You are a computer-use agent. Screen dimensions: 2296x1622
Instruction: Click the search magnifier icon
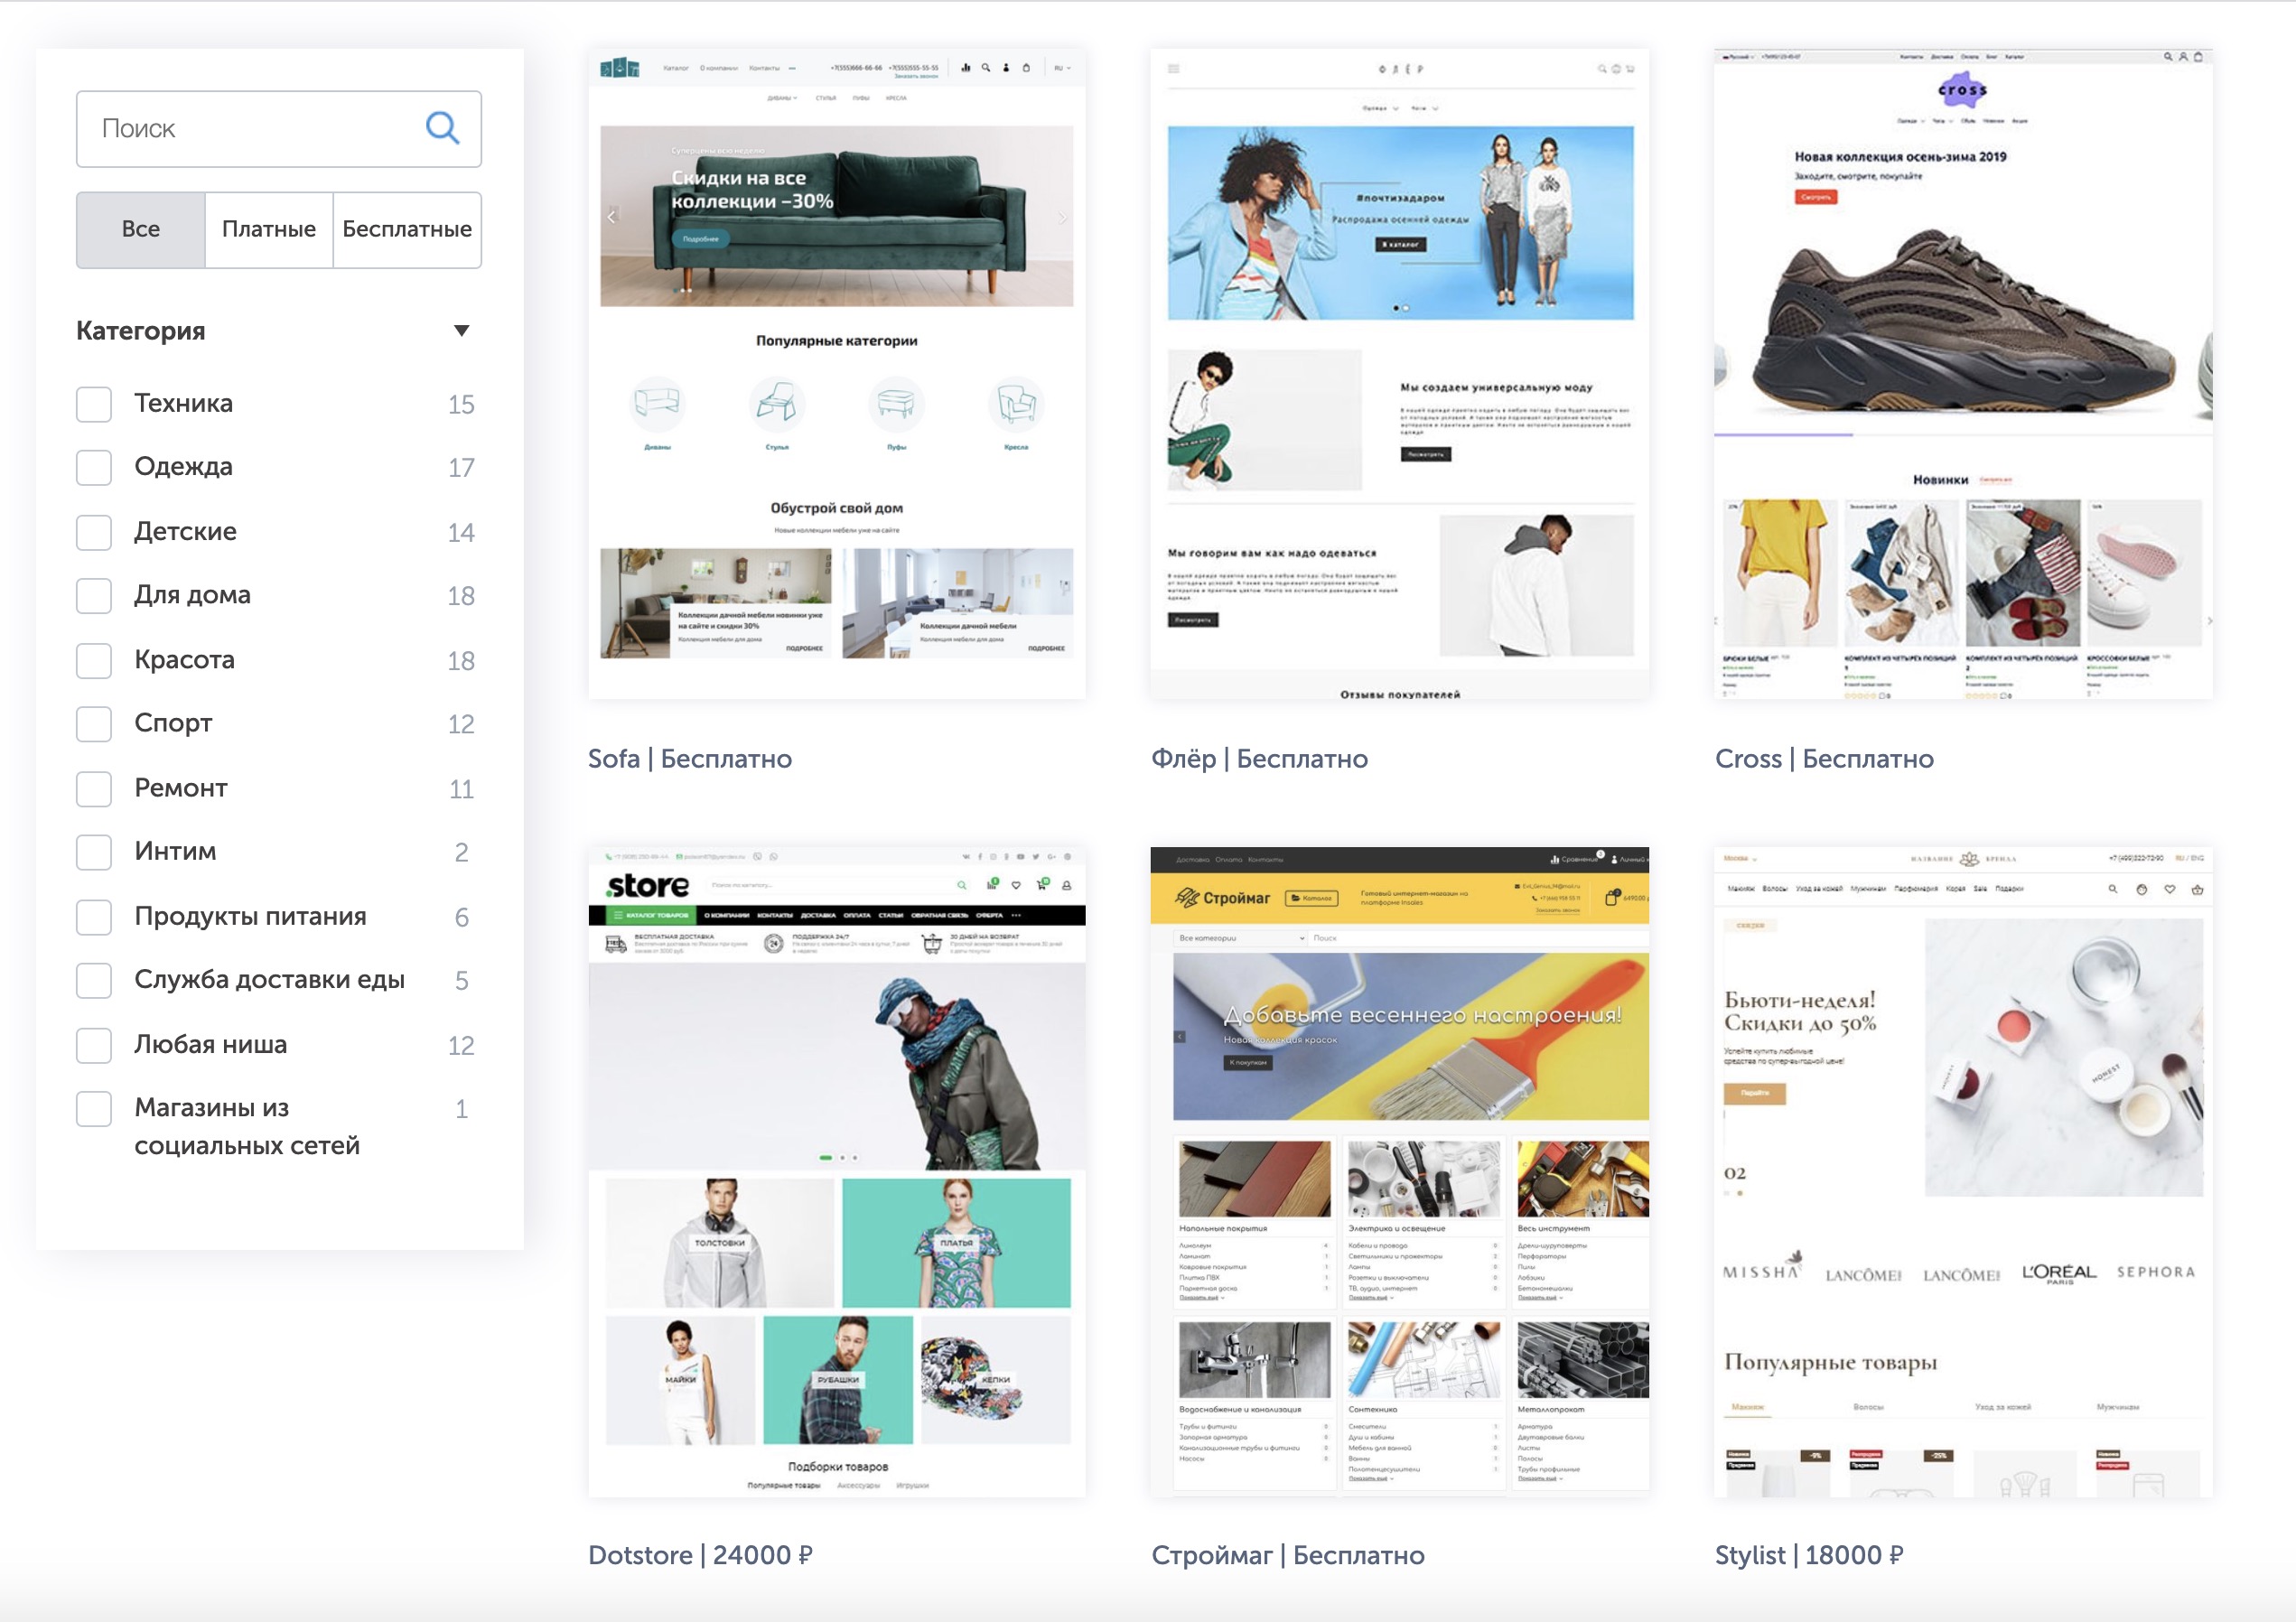click(x=442, y=128)
